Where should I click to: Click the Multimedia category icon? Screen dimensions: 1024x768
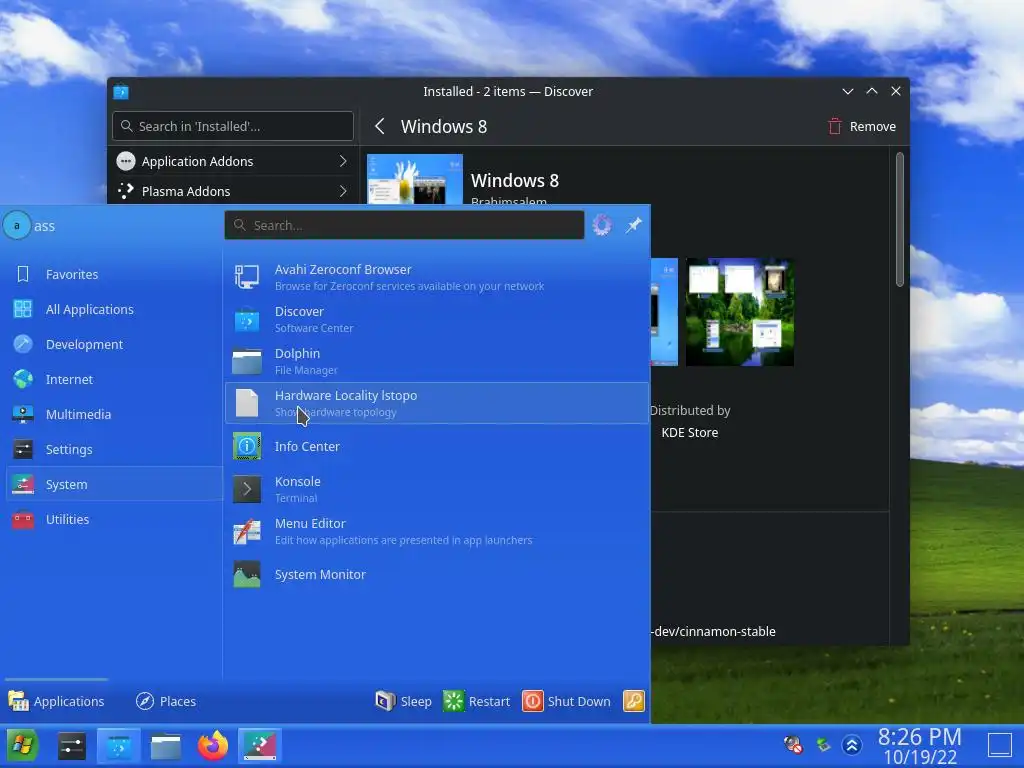coord(23,414)
